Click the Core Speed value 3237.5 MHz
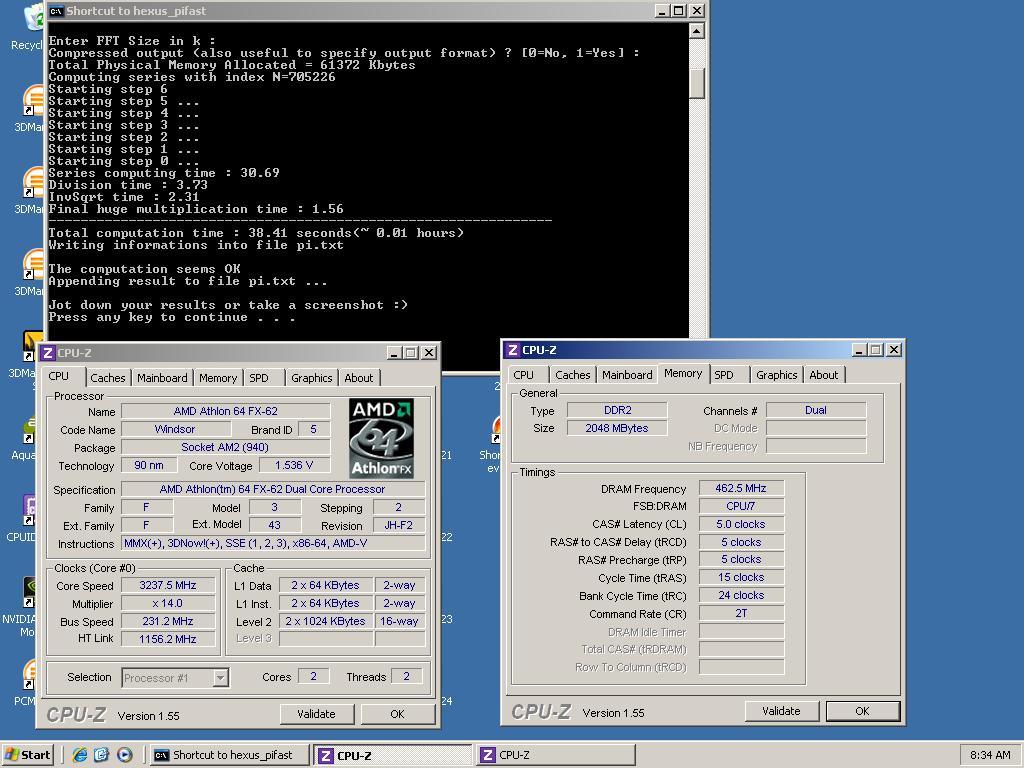 coord(168,585)
